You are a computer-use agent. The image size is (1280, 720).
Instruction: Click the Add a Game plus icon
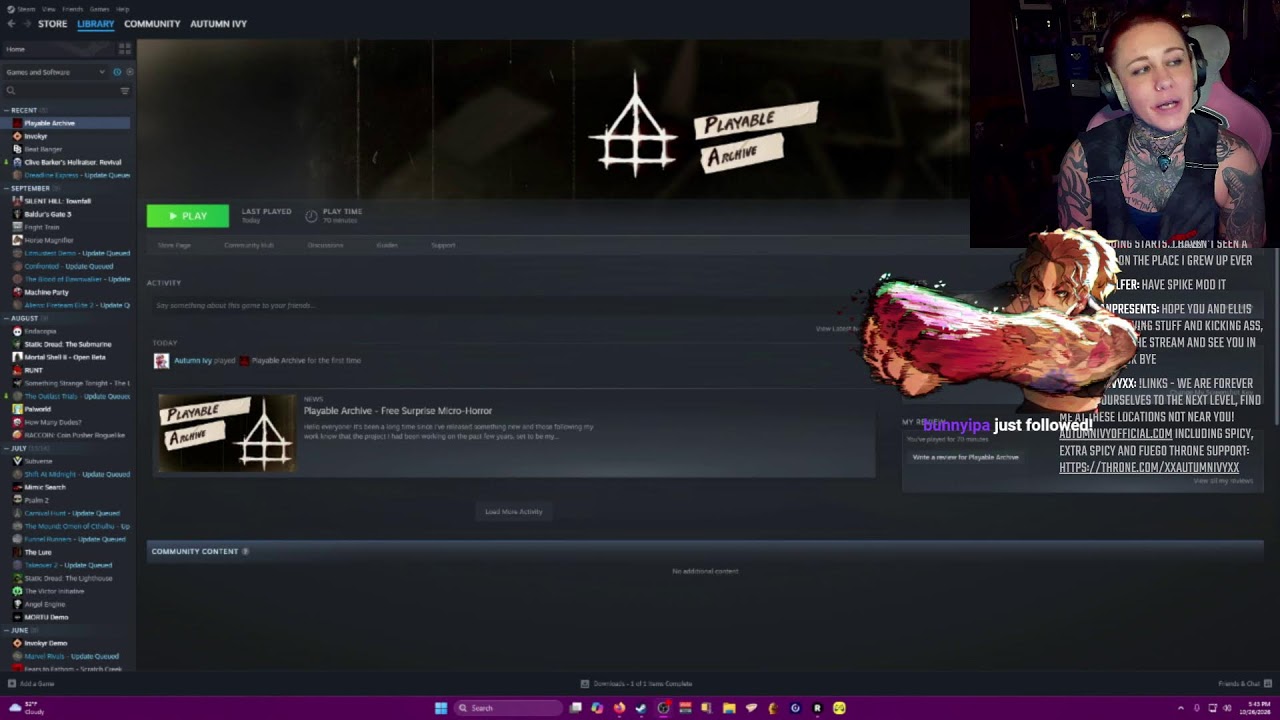[12, 684]
